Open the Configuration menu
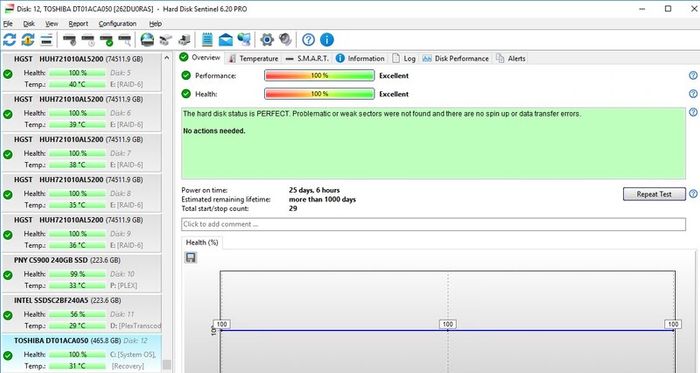The image size is (700, 373). pos(117,24)
